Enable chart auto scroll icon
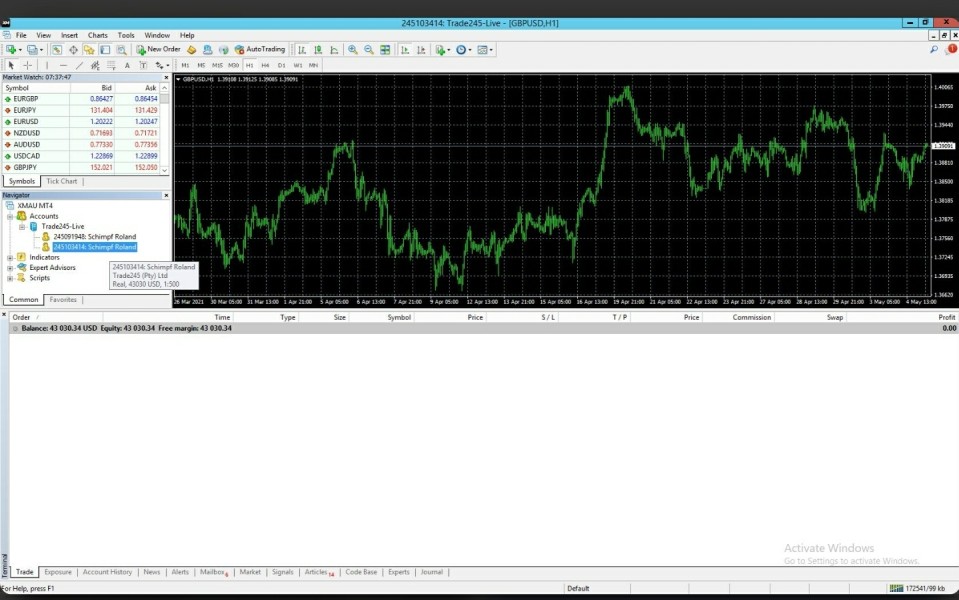Viewport: 959px width, 600px height. pyautogui.click(x=405, y=50)
